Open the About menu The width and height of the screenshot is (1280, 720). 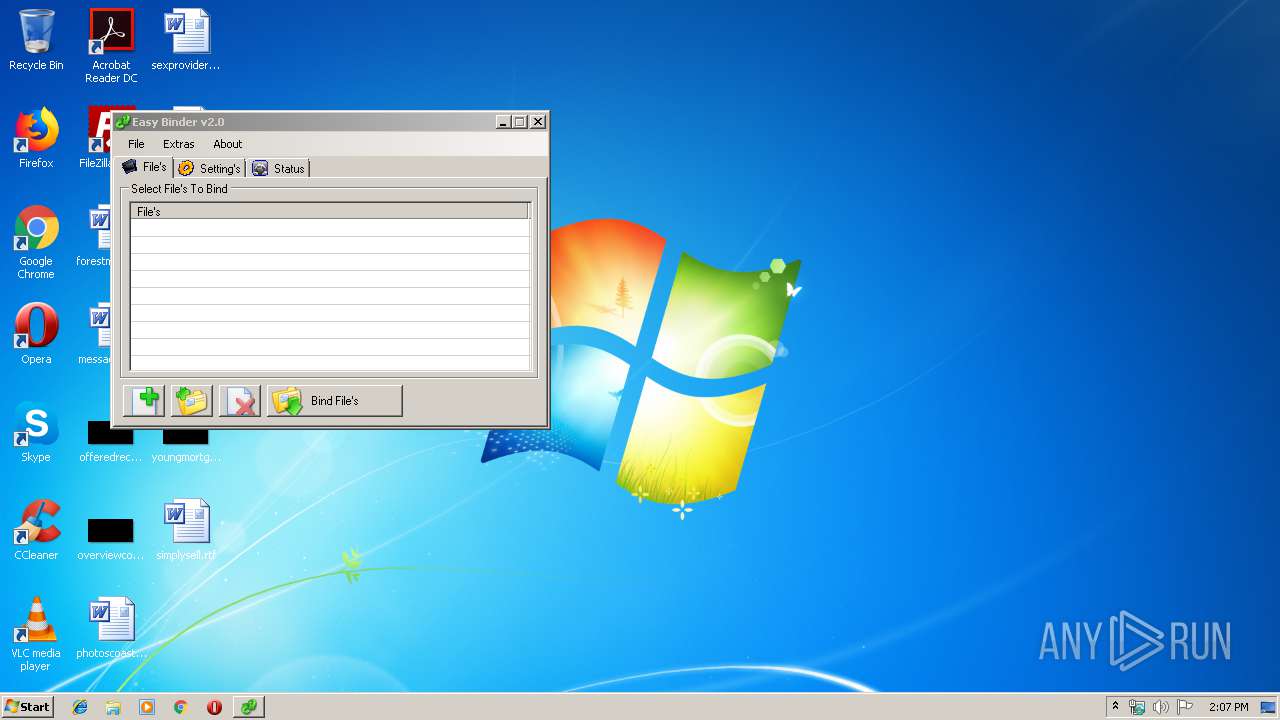click(x=228, y=144)
